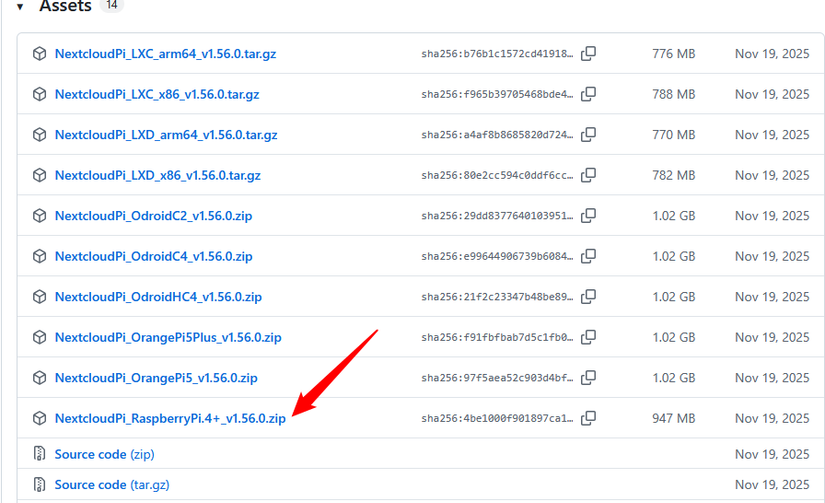Select hash text sha256:80e2cc594c0ddf6cc…

point(497,175)
